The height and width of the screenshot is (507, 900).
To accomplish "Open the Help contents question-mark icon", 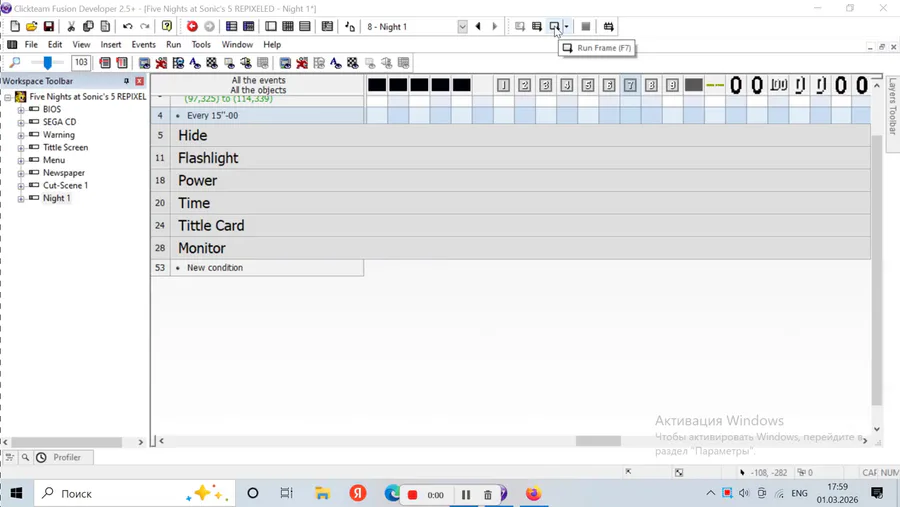I will (167, 26).
